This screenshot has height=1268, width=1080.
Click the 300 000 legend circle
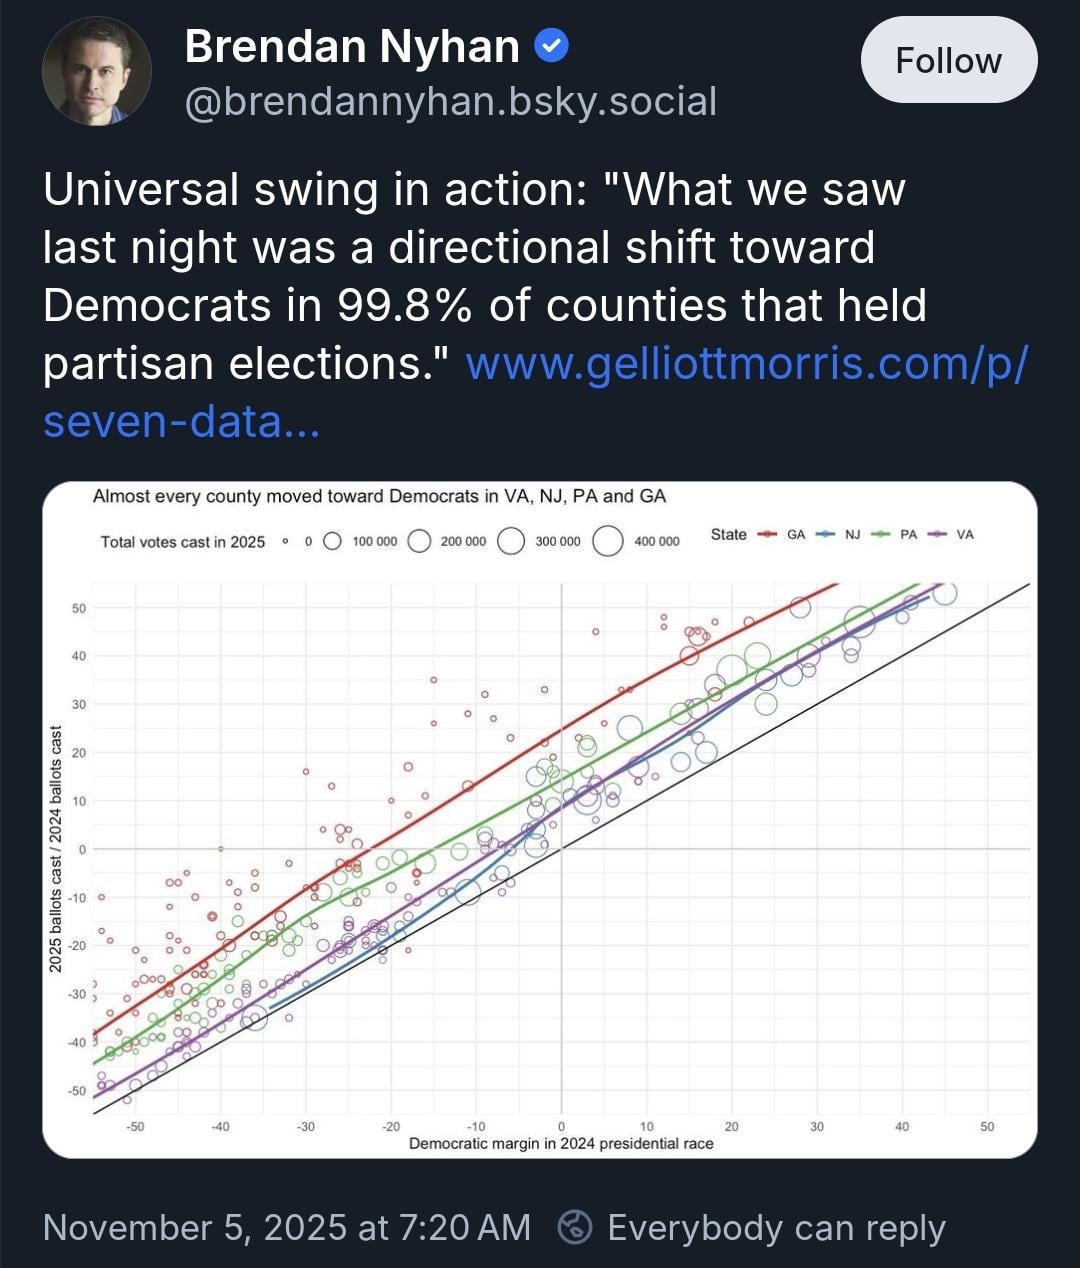point(511,541)
